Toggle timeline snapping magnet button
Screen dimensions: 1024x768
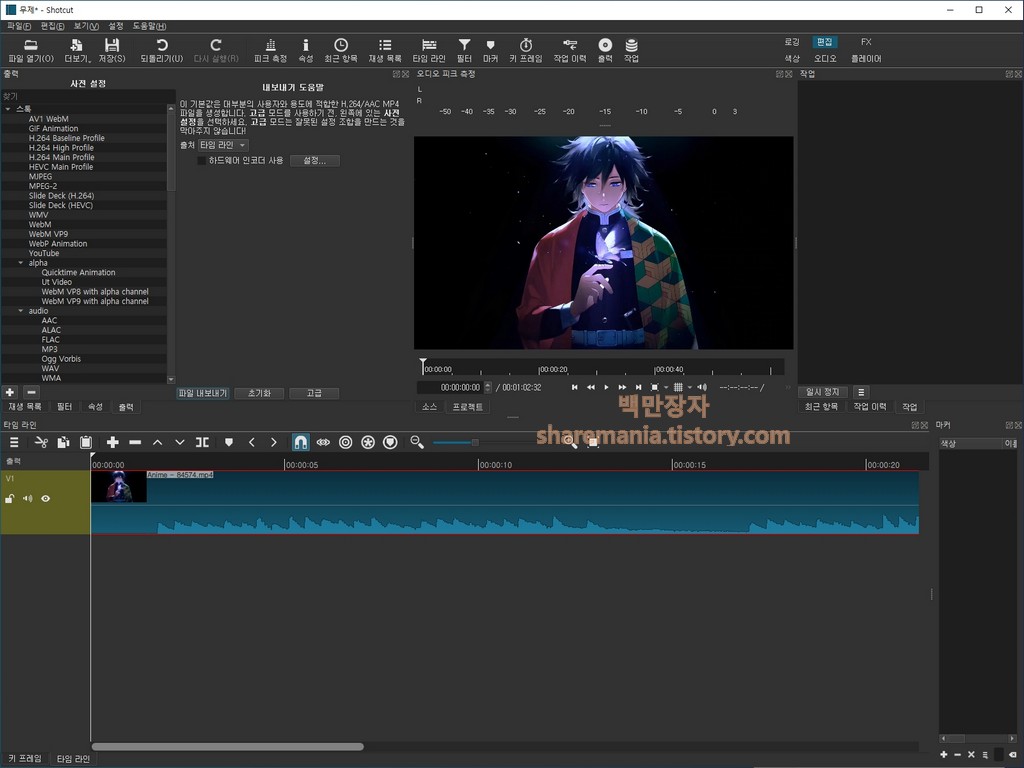click(x=300, y=442)
